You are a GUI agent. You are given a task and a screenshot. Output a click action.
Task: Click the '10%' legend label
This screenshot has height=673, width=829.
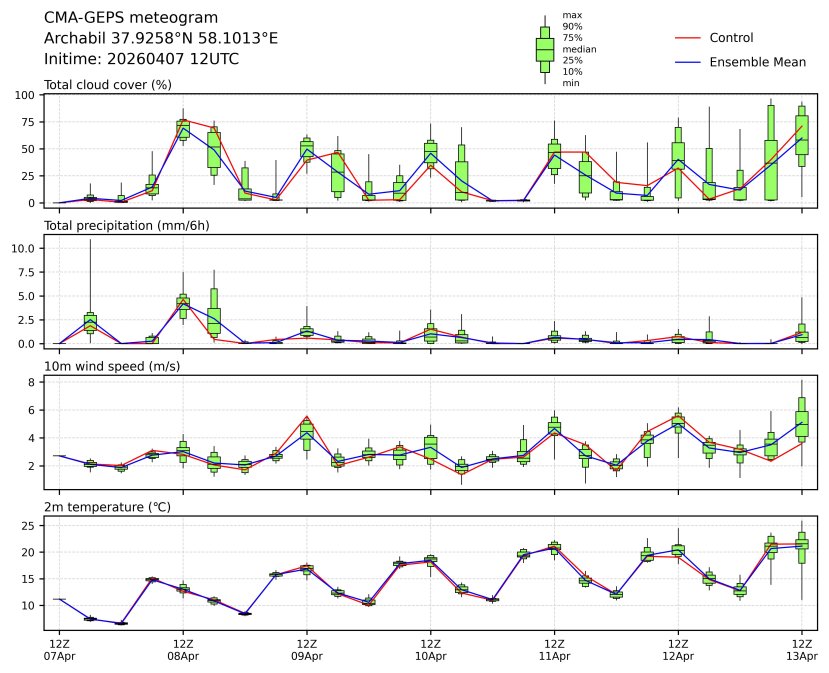tap(573, 71)
